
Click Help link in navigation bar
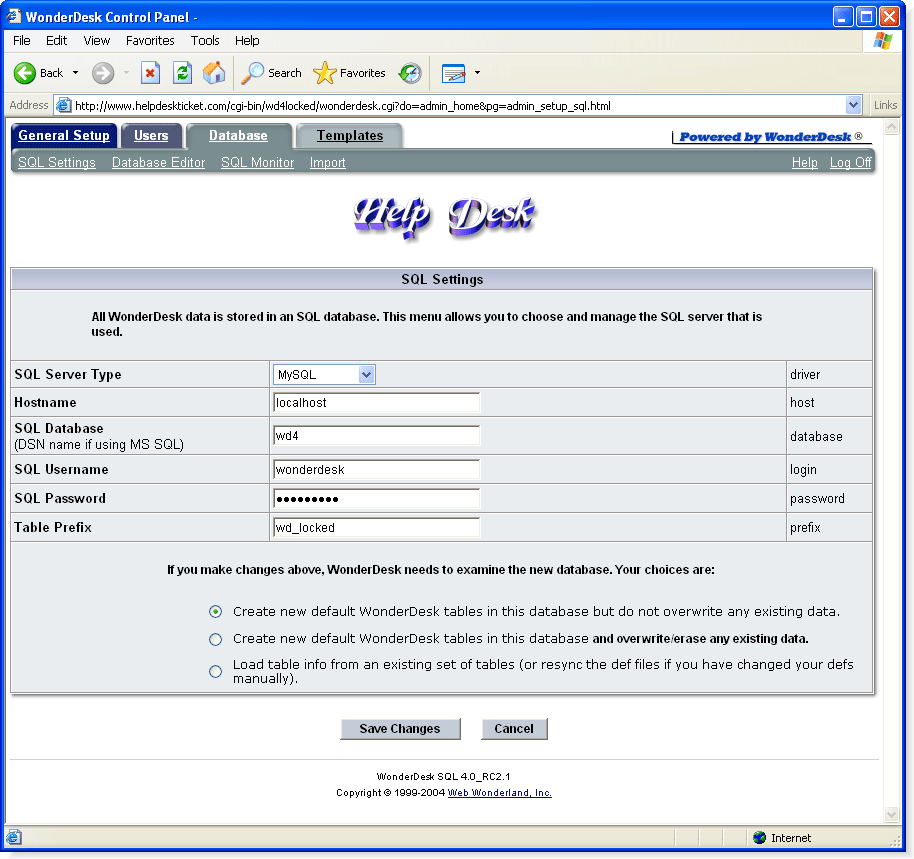tap(804, 163)
